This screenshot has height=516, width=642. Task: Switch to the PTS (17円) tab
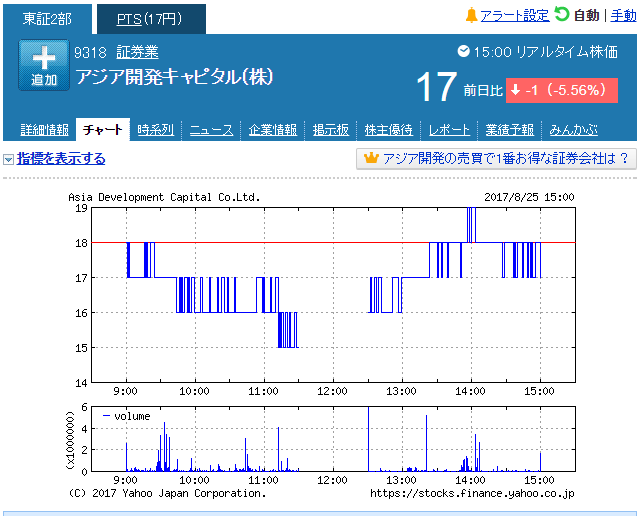pos(151,19)
